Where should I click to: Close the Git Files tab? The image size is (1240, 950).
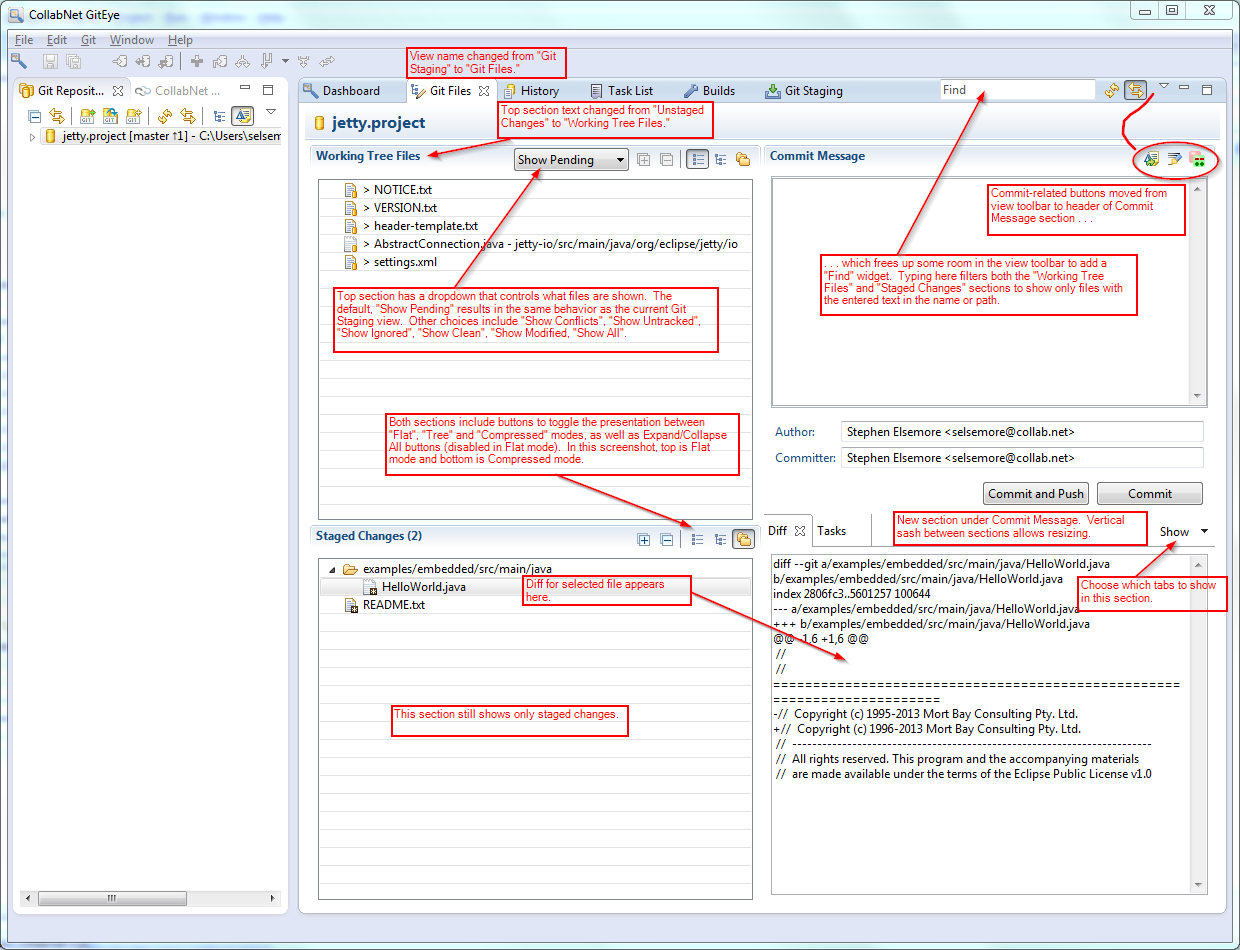point(484,90)
